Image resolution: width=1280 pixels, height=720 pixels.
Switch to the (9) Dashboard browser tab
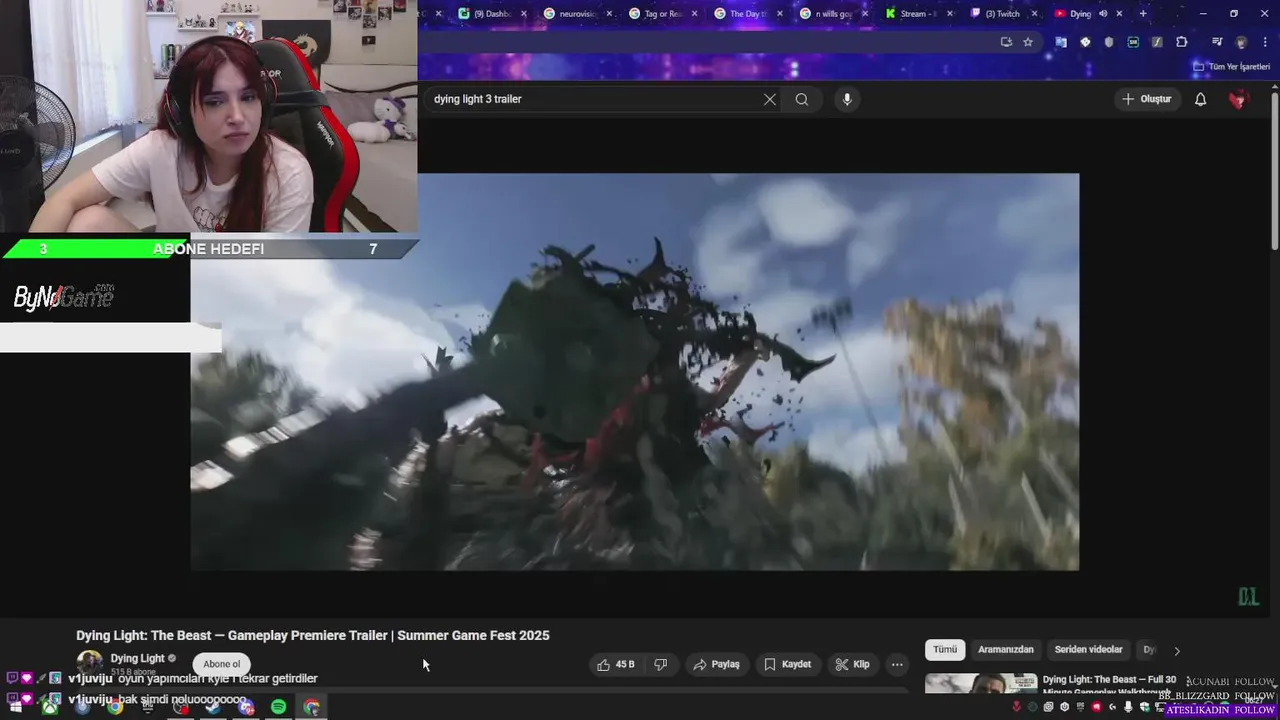(487, 14)
